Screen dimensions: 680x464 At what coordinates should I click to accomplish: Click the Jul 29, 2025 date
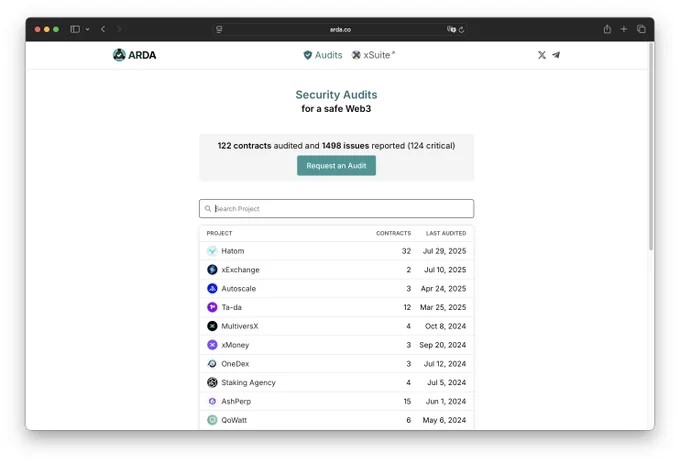pyautogui.click(x=445, y=251)
